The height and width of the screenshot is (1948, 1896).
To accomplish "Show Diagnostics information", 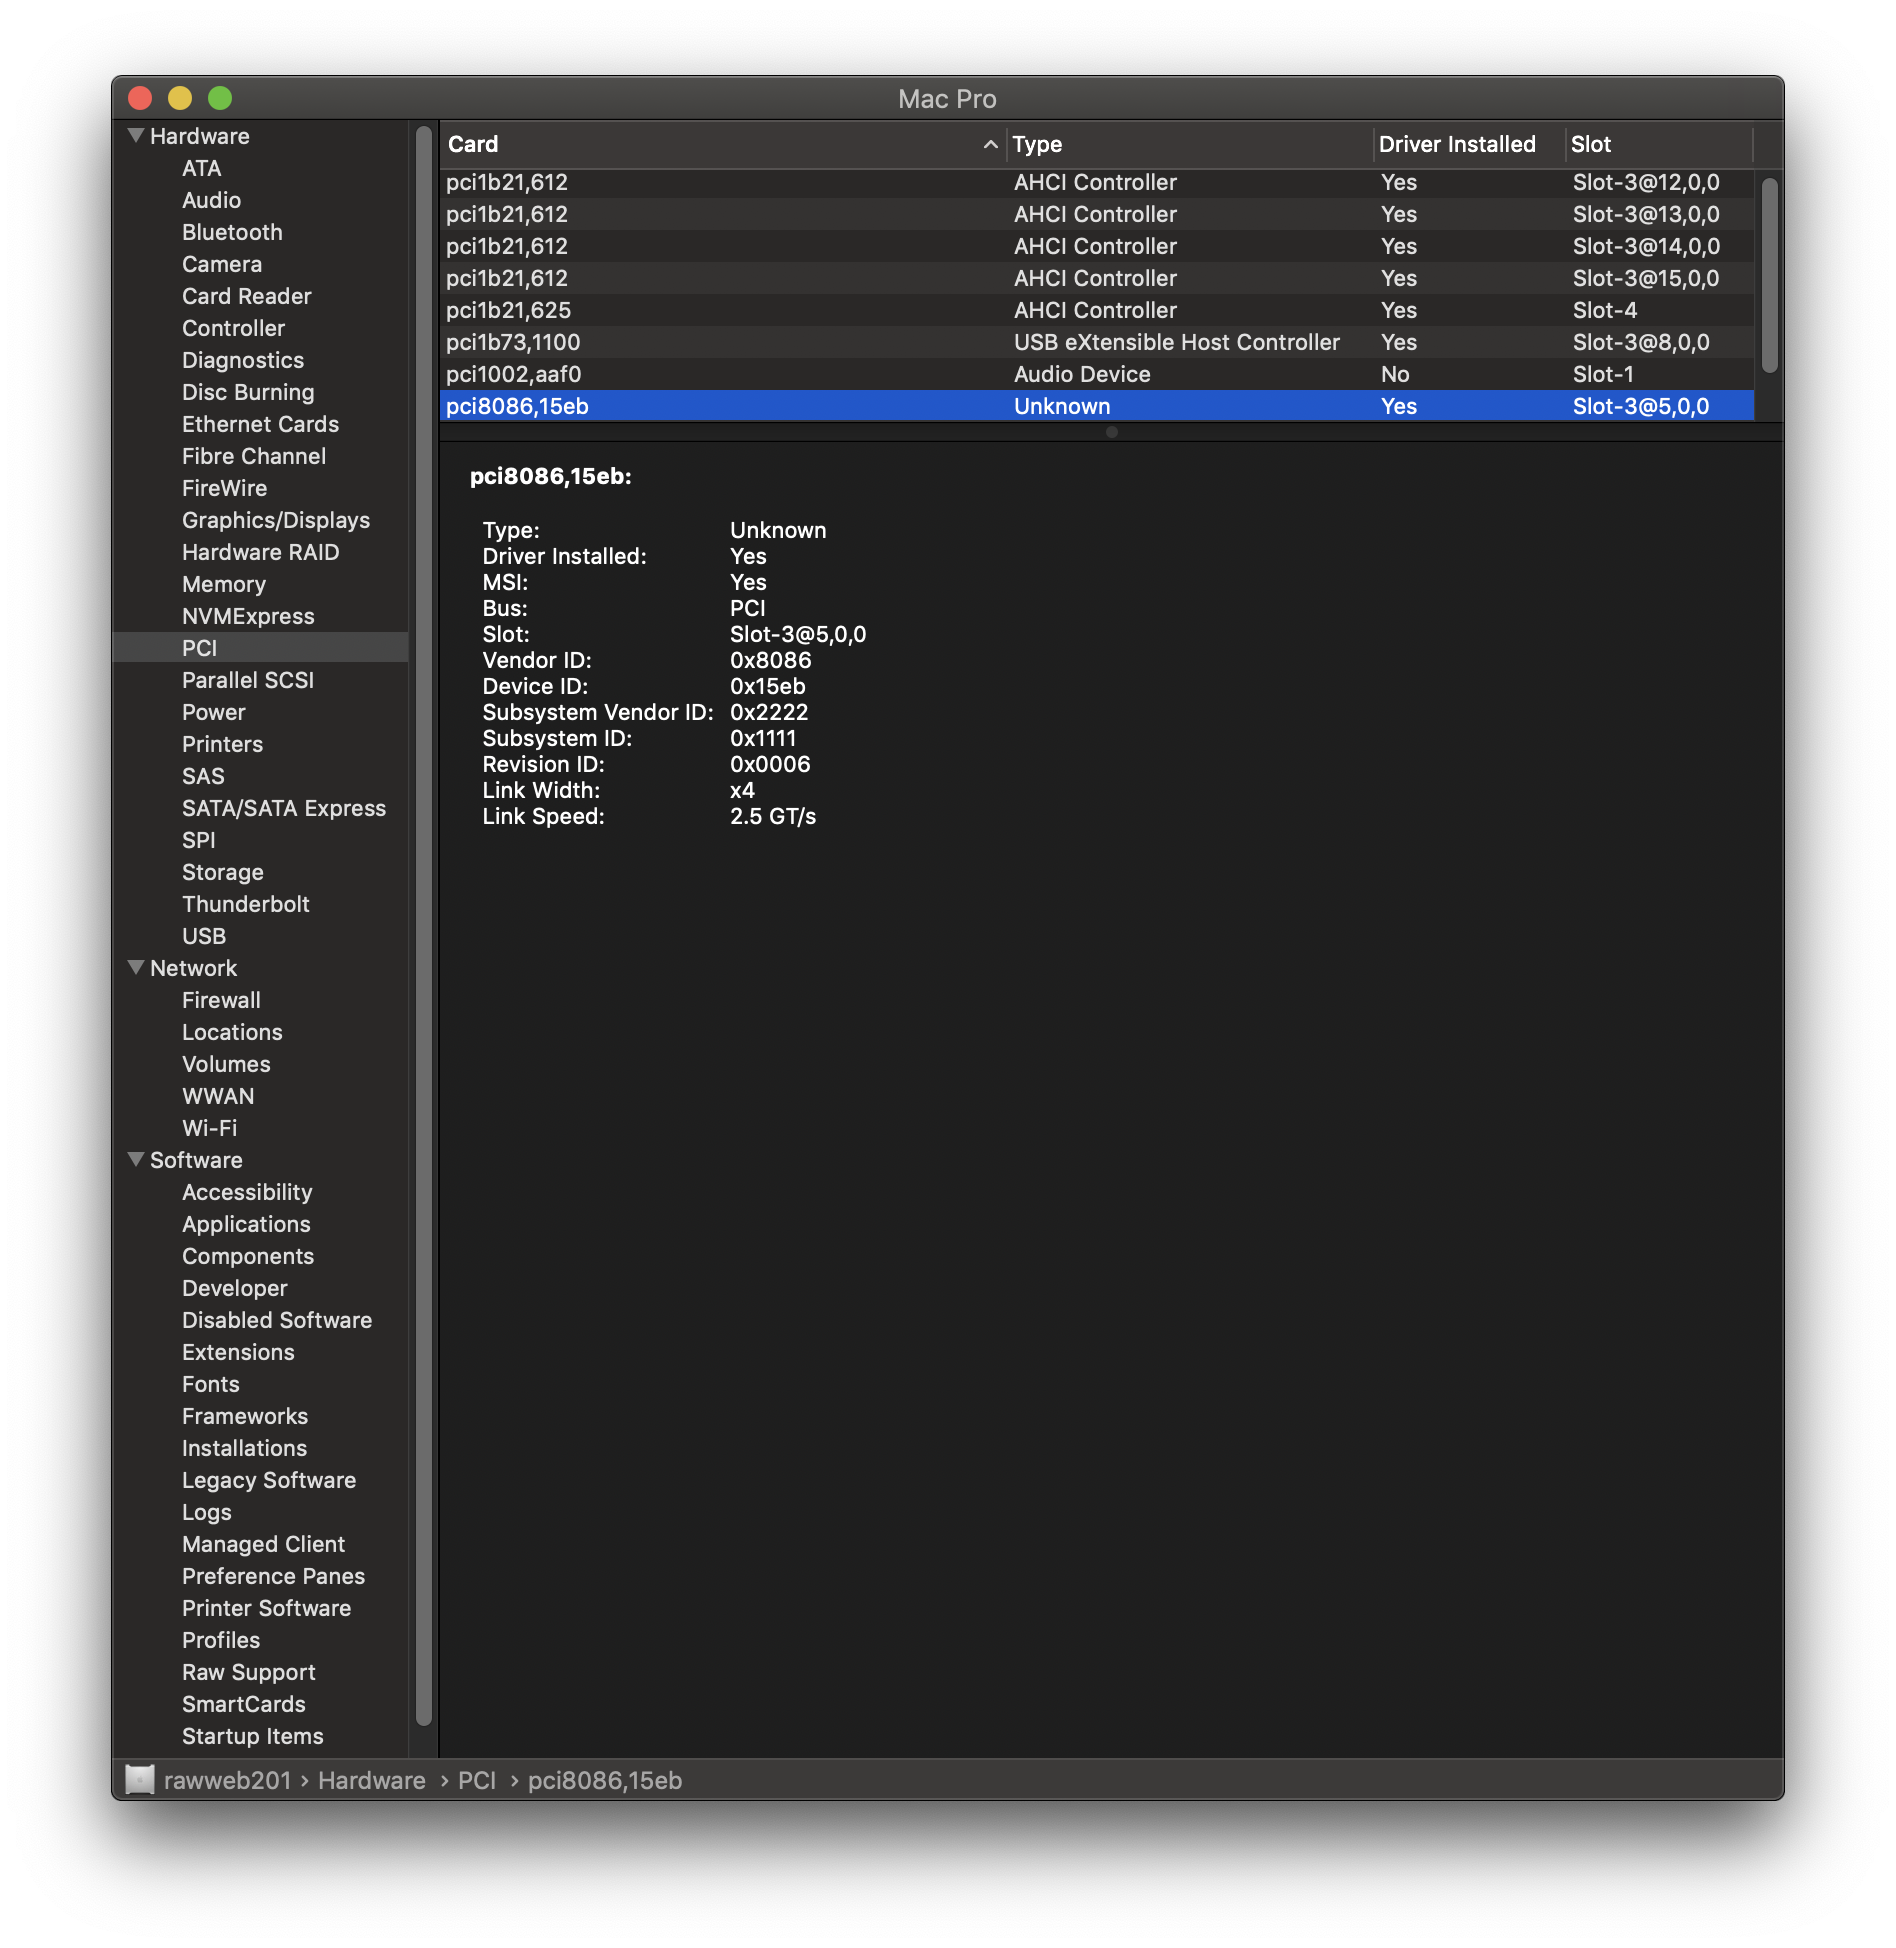I will [x=243, y=360].
